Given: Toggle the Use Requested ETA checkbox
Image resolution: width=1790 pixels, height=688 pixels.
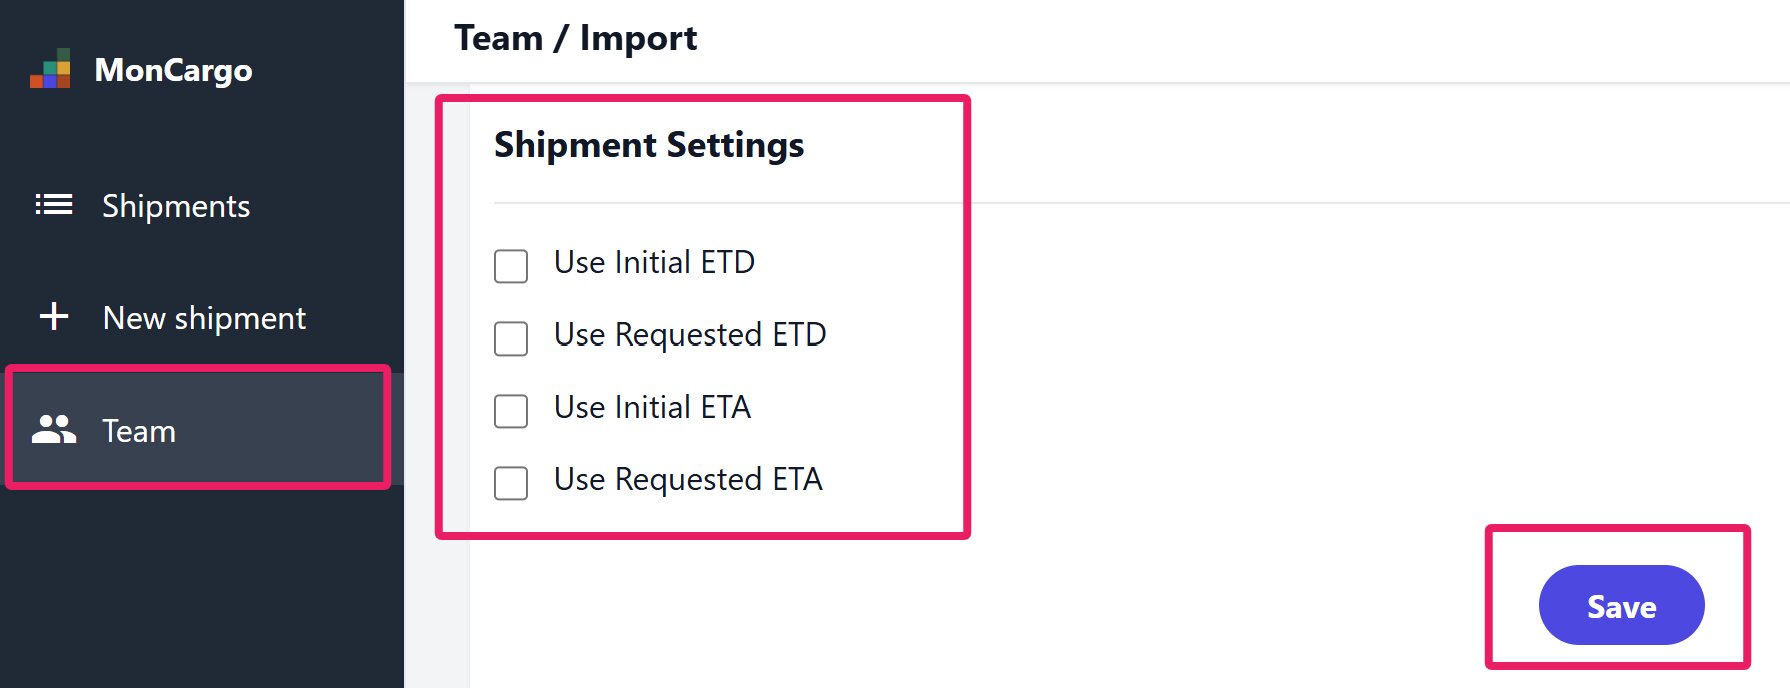Looking at the screenshot, I should [511, 483].
